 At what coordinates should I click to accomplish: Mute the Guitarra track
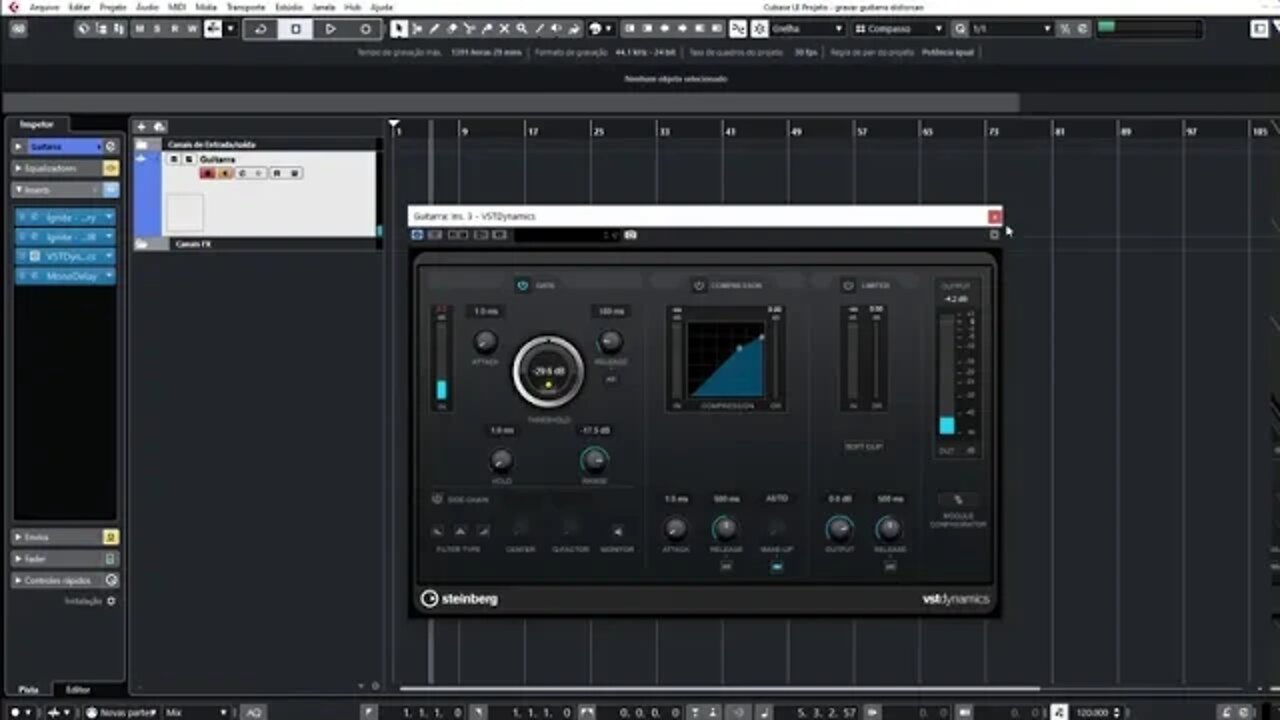pos(174,159)
